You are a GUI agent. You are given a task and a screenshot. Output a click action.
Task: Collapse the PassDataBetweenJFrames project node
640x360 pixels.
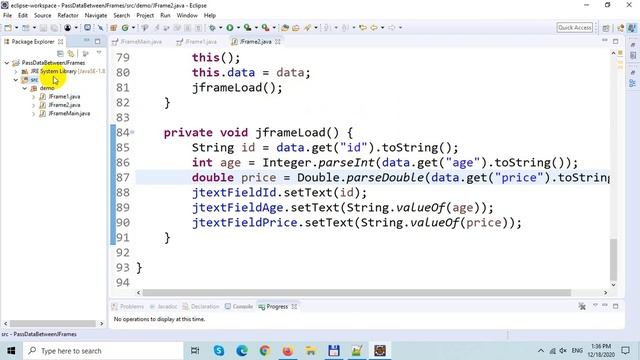pyautogui.click(x=7, y=63)
